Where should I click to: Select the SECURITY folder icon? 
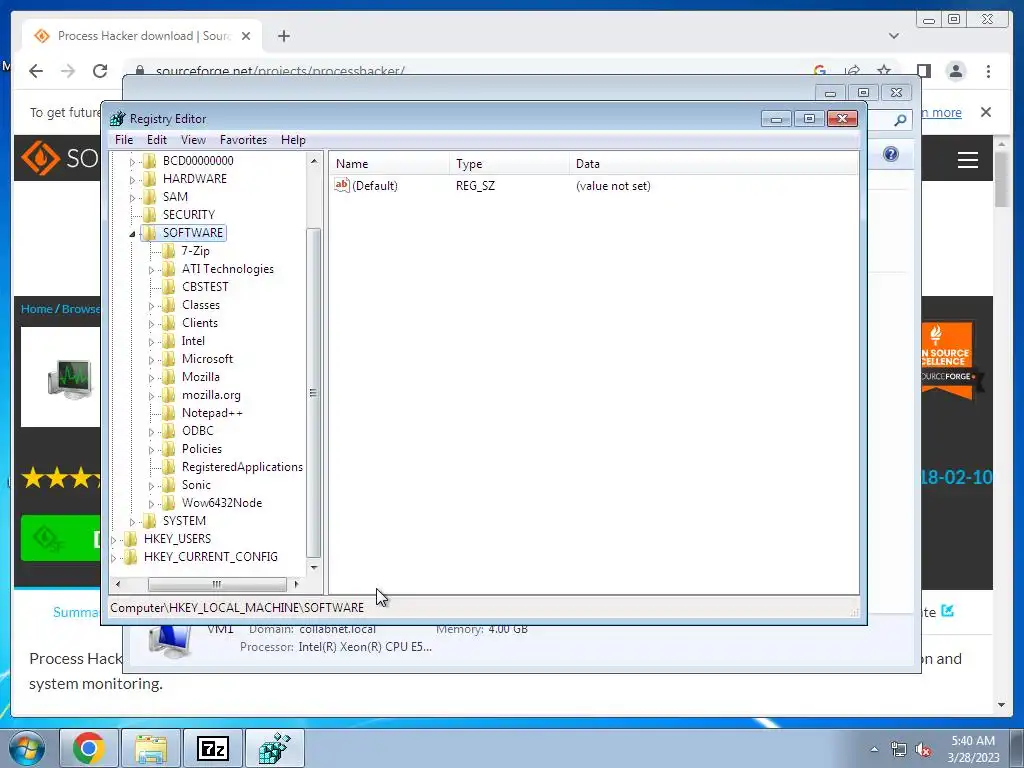pyautogui.click(x=150, y=215)
